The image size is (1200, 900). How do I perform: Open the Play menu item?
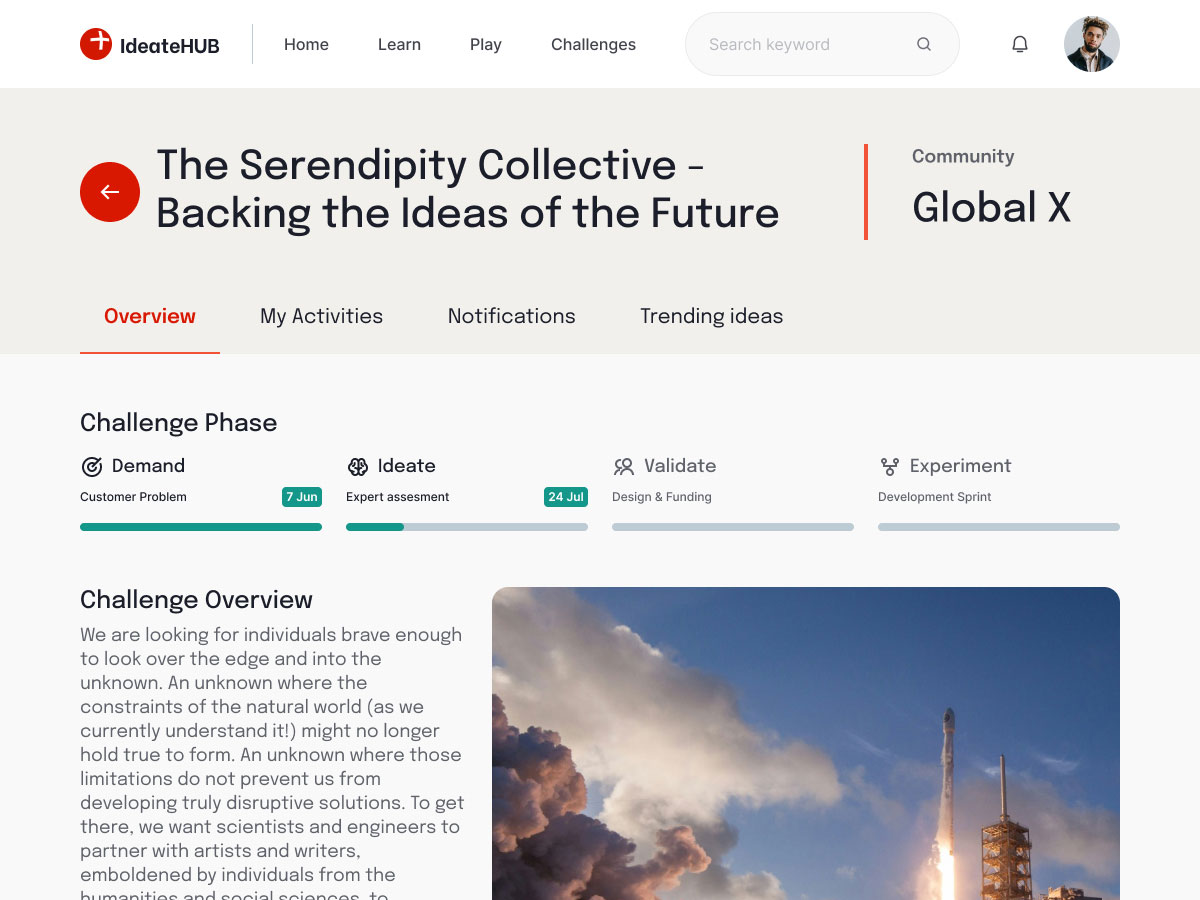486,44
